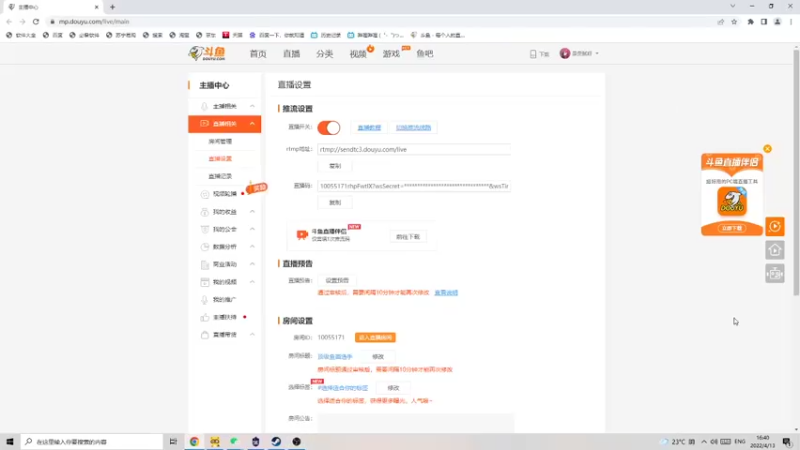
Task: Click the gray robot icon on right edge
Action: [x=774, y=274]
